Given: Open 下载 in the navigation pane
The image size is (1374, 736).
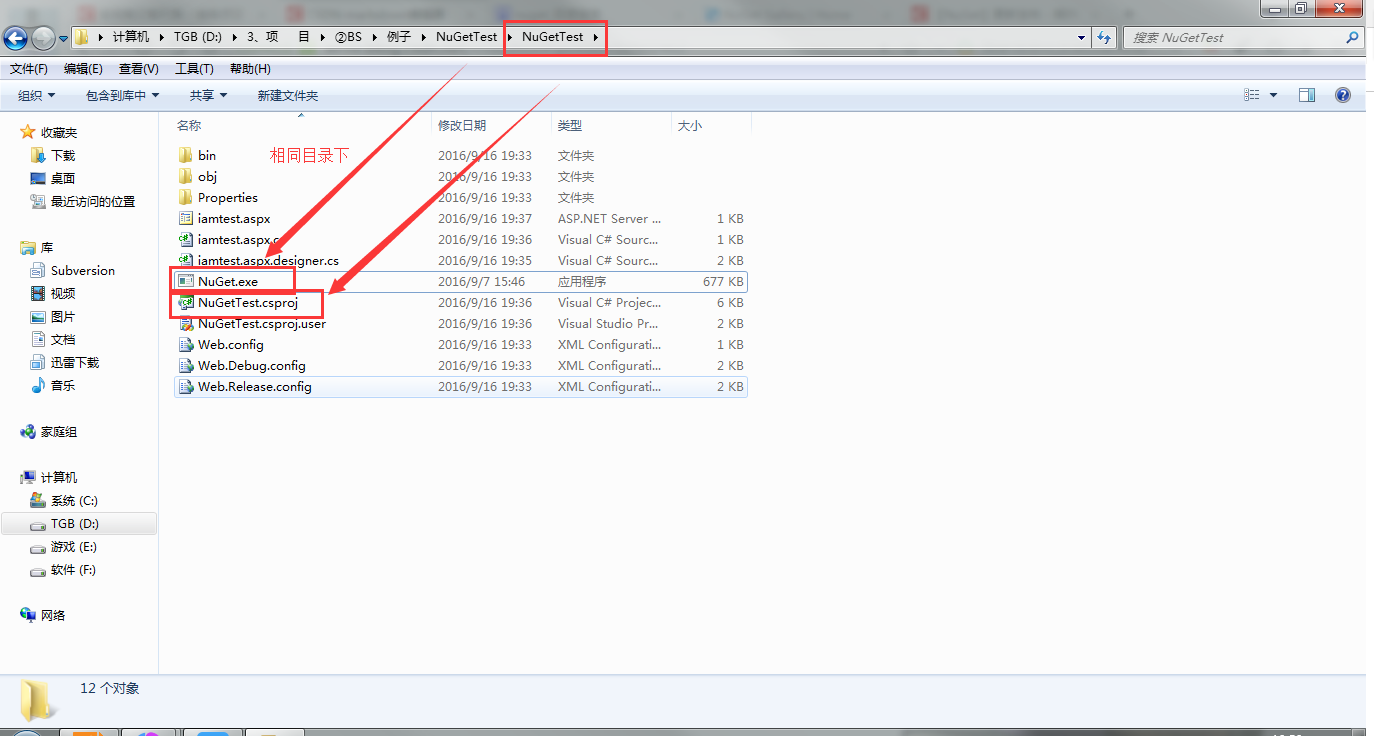Looking at the screenshot, I should [63, 155].
